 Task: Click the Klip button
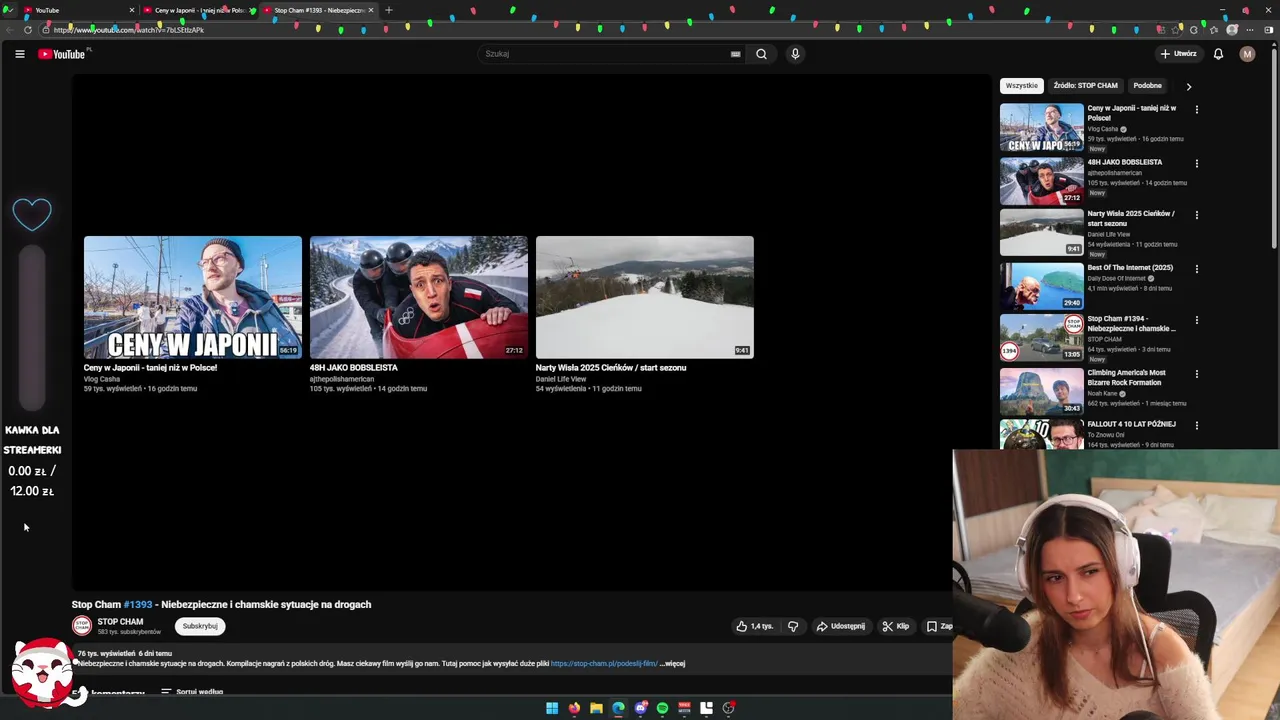click(x=895, y=626)
